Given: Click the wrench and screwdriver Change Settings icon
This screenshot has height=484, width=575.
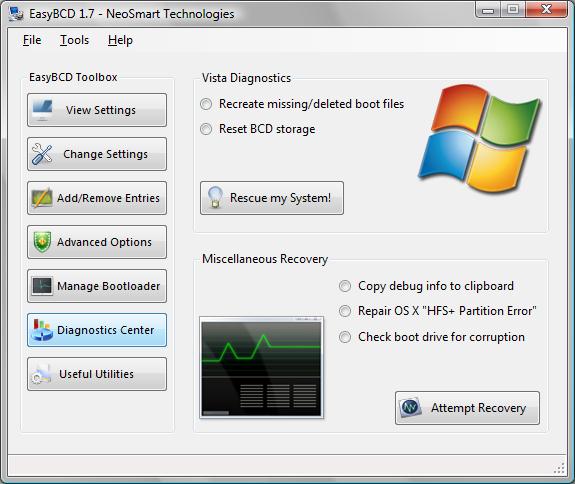Looking at the screenshot, I should coord(41,154).
